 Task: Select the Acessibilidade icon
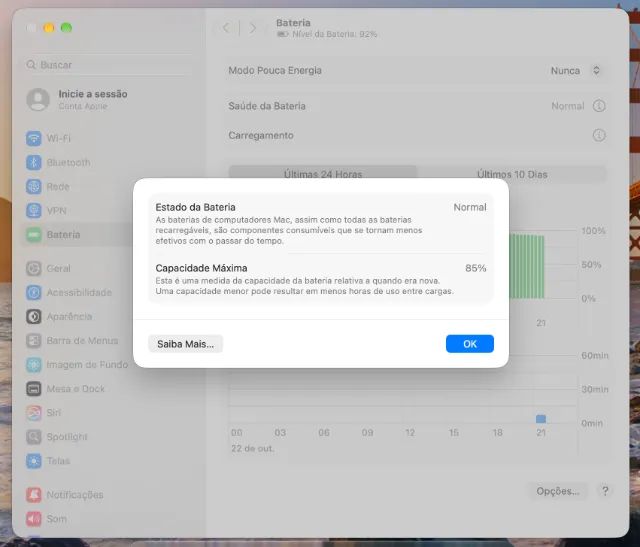tap(33, 292)
